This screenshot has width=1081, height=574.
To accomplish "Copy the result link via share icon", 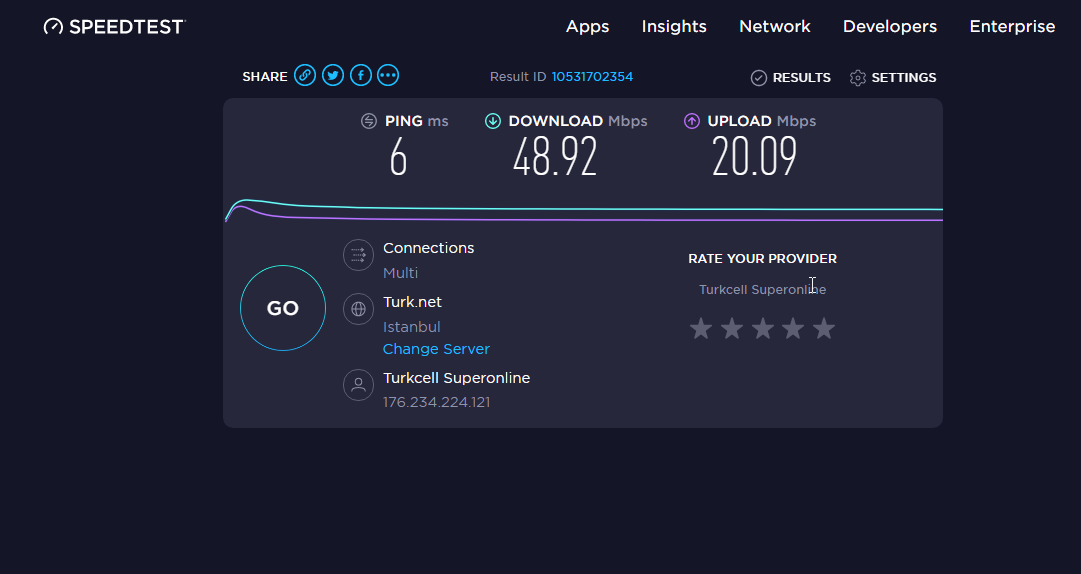I will pos(305,75).
